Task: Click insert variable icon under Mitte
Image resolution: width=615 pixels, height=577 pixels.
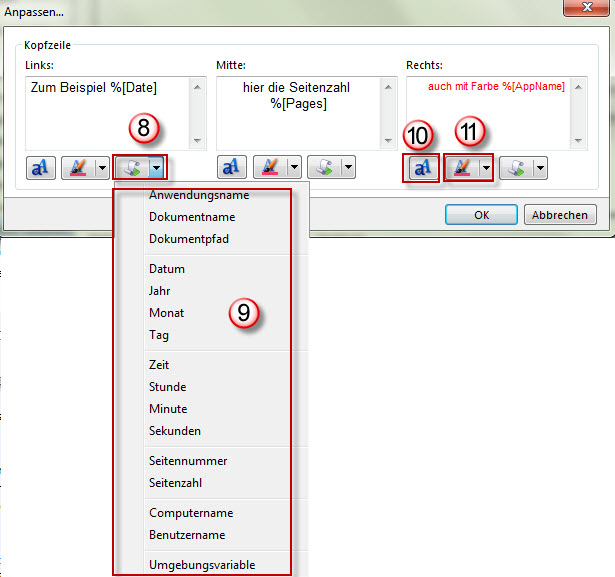Action: click(324, 167)
